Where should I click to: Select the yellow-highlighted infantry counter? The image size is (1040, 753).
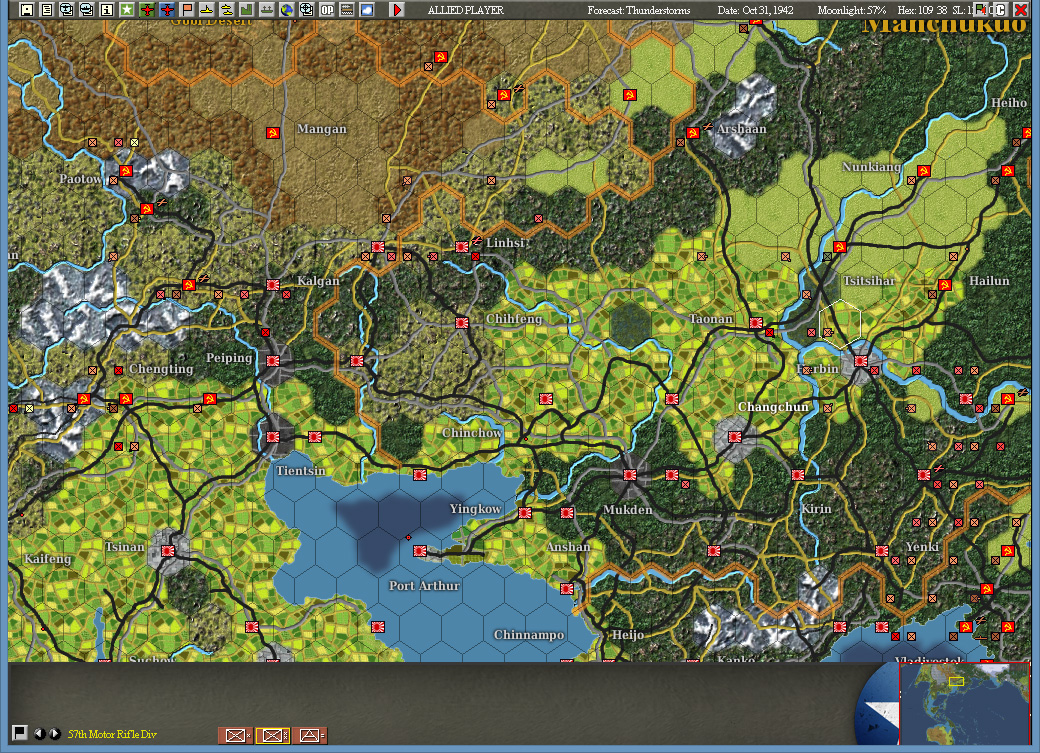pyautogui.click(x=271, y=734)
